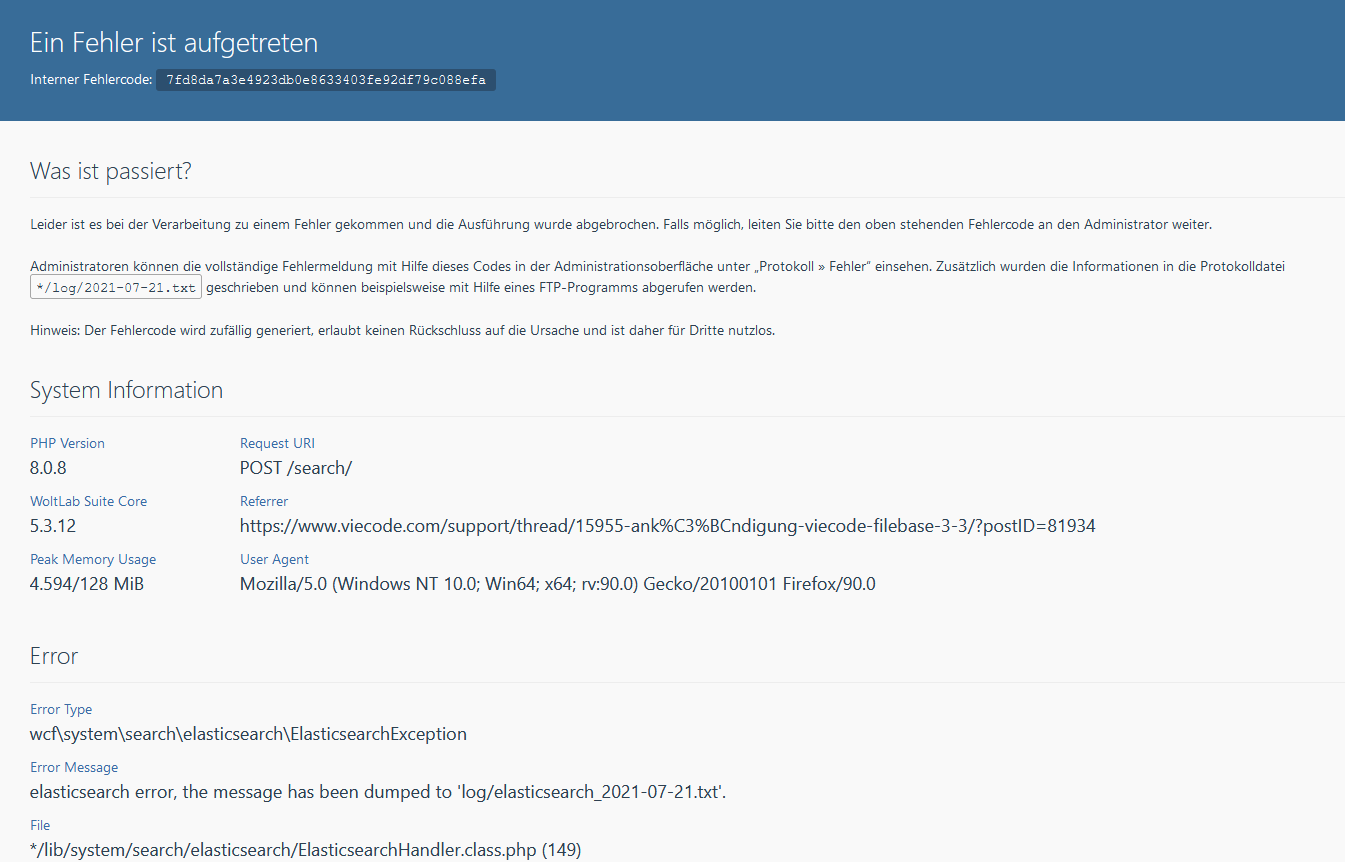The height and width of the screenshot is (862, 1345).
Task: Click the "User Agent" field label
Action: tap(274, 559)
